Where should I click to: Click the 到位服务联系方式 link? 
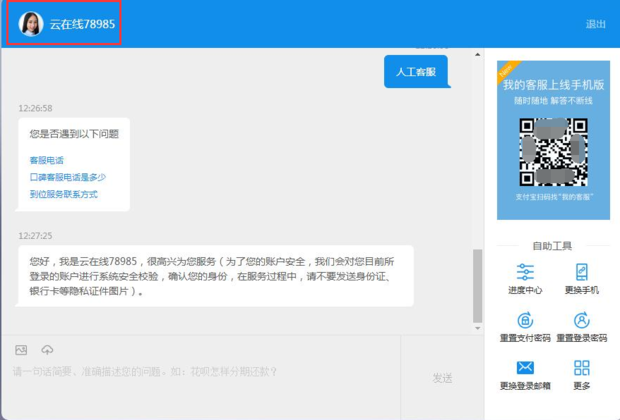(63, 194)
